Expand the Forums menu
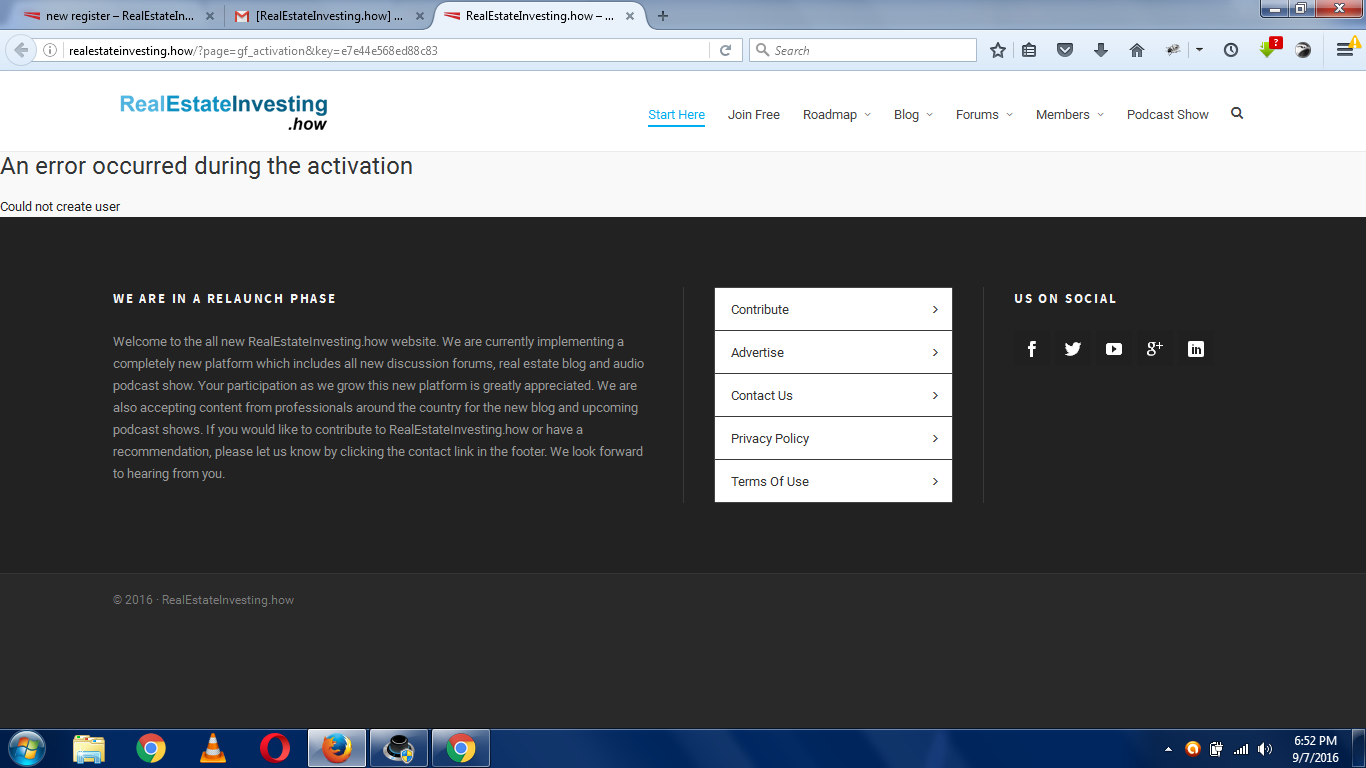The height and width of the screenshot is (768, 1366). (984, 115)
